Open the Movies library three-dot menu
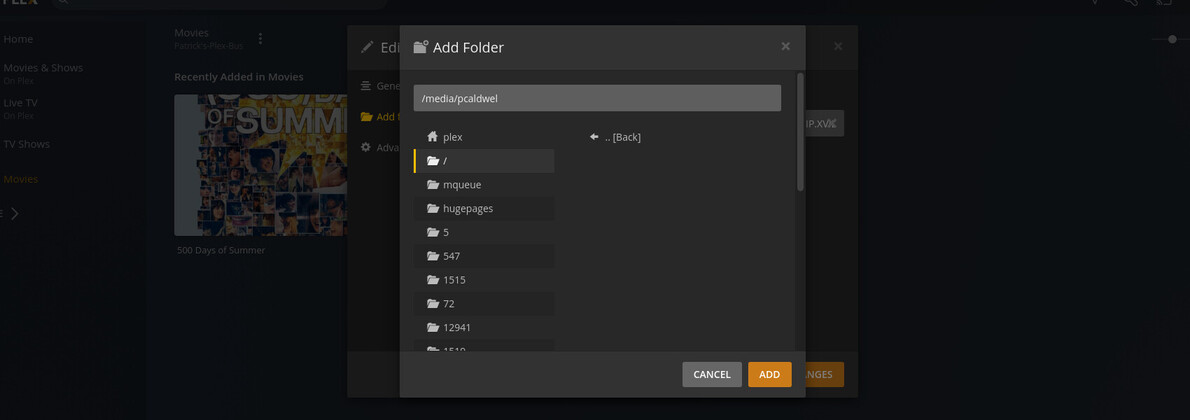 (261, 39)
